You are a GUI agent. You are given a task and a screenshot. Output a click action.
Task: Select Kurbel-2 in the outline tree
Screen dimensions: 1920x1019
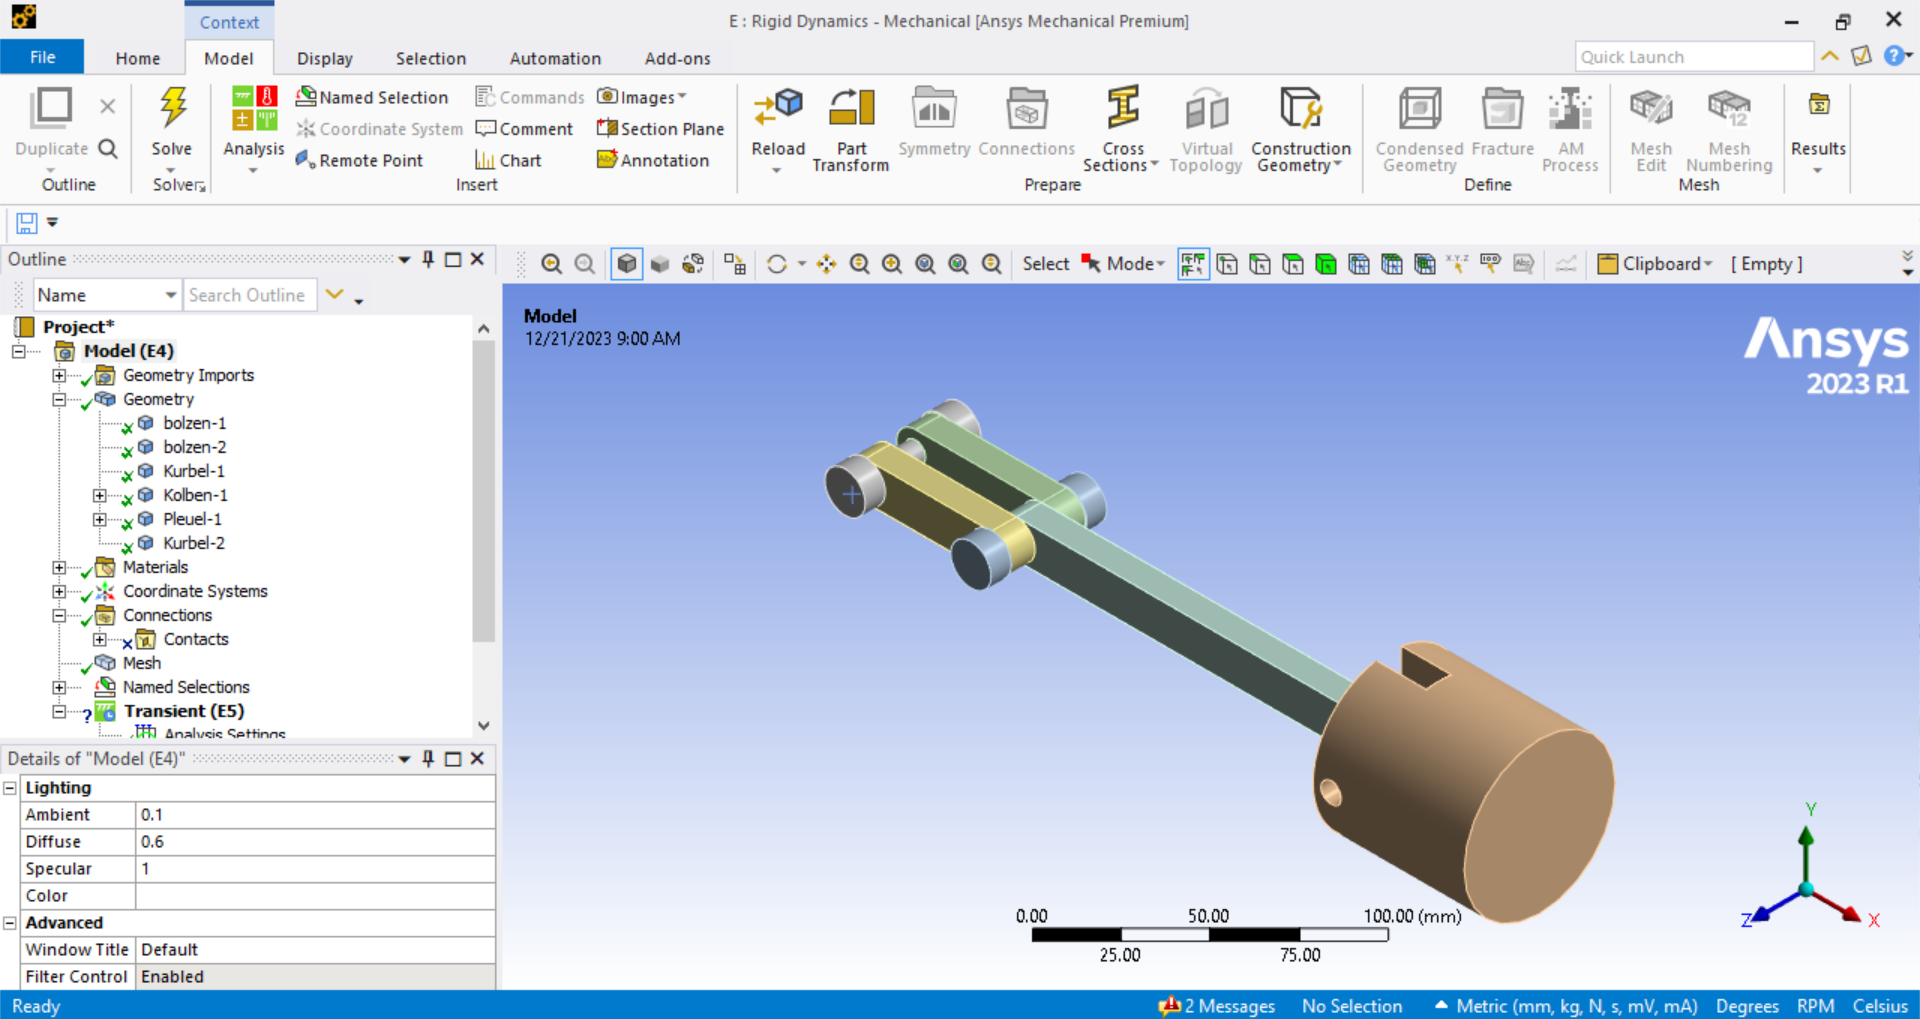point(194,543)
